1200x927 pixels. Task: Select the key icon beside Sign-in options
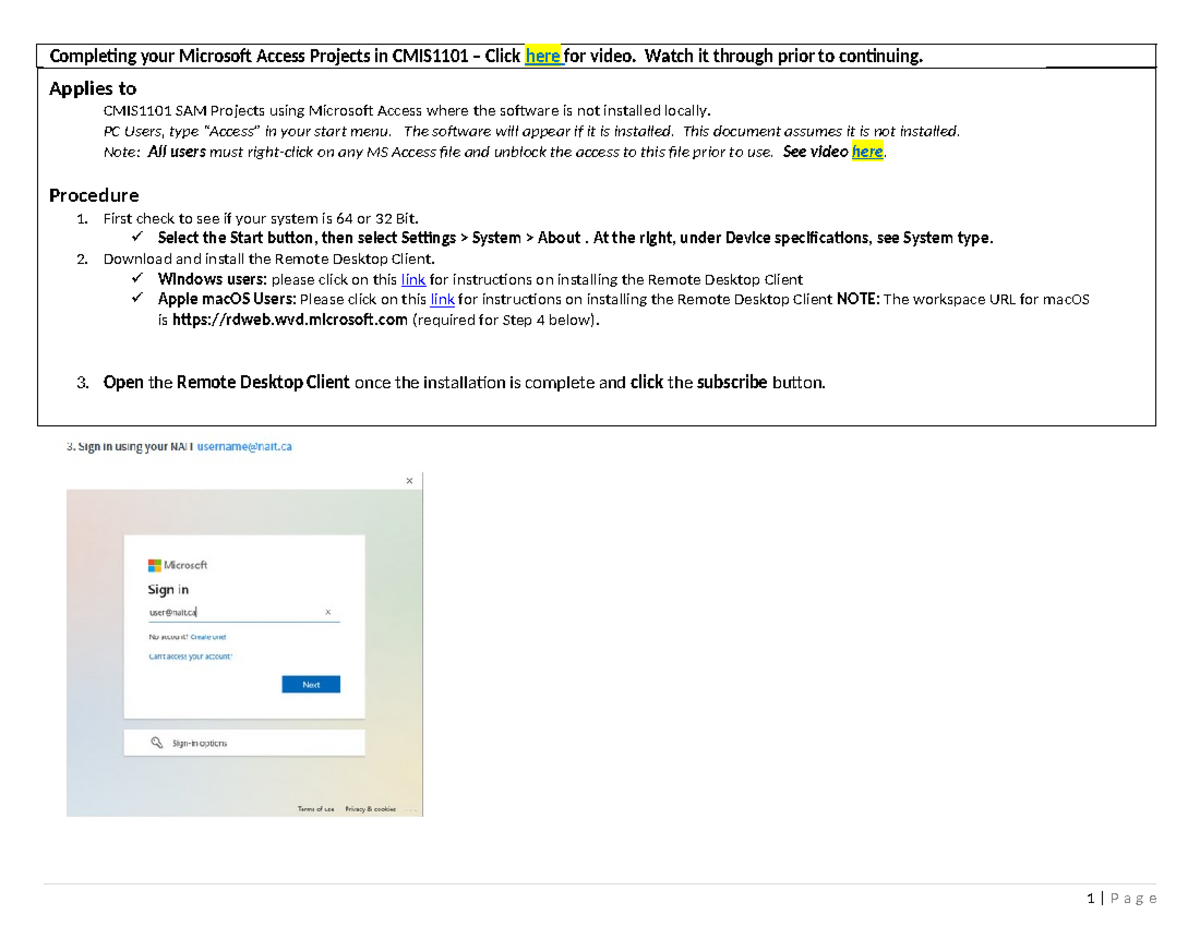pos(156,743)
